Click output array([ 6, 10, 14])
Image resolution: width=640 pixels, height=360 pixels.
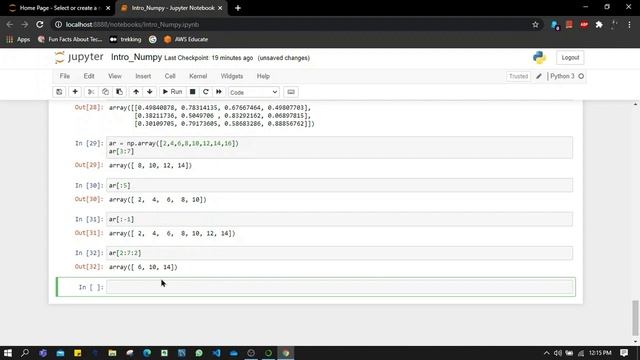pos(143,267)
